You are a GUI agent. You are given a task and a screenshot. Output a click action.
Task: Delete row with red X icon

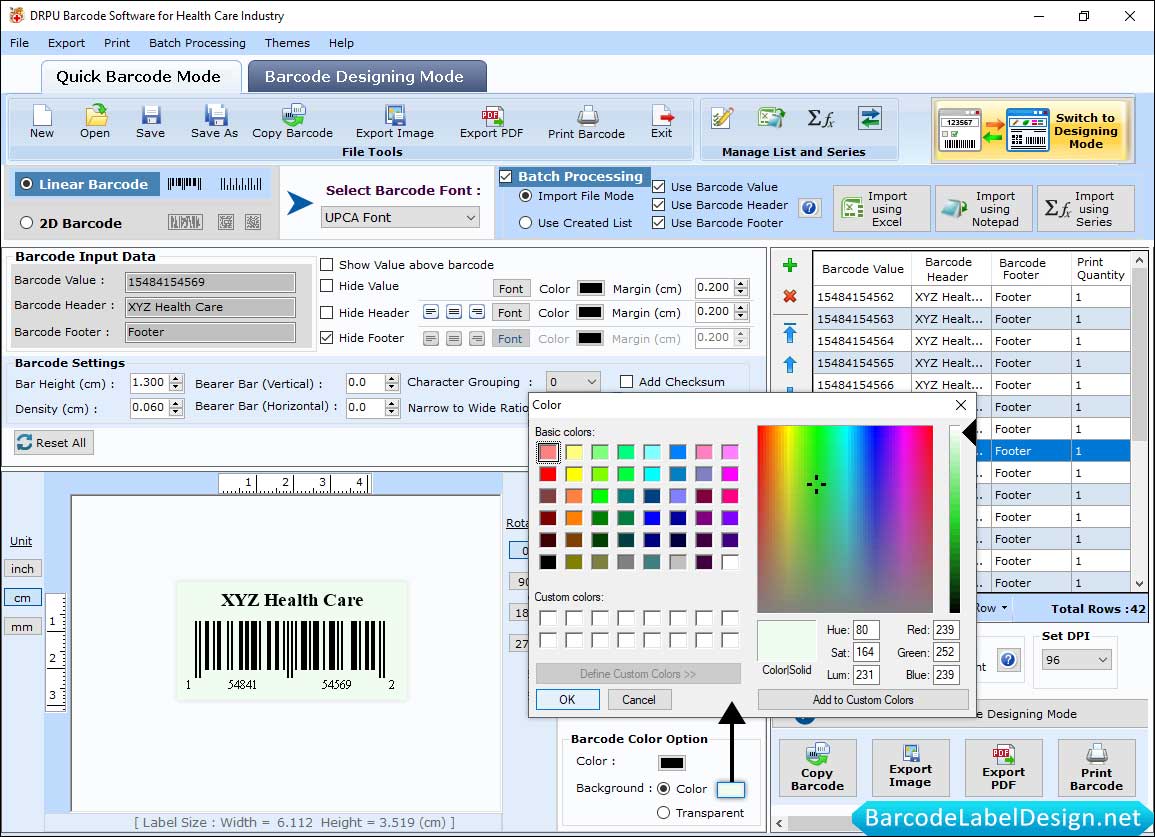pos(790,296)
